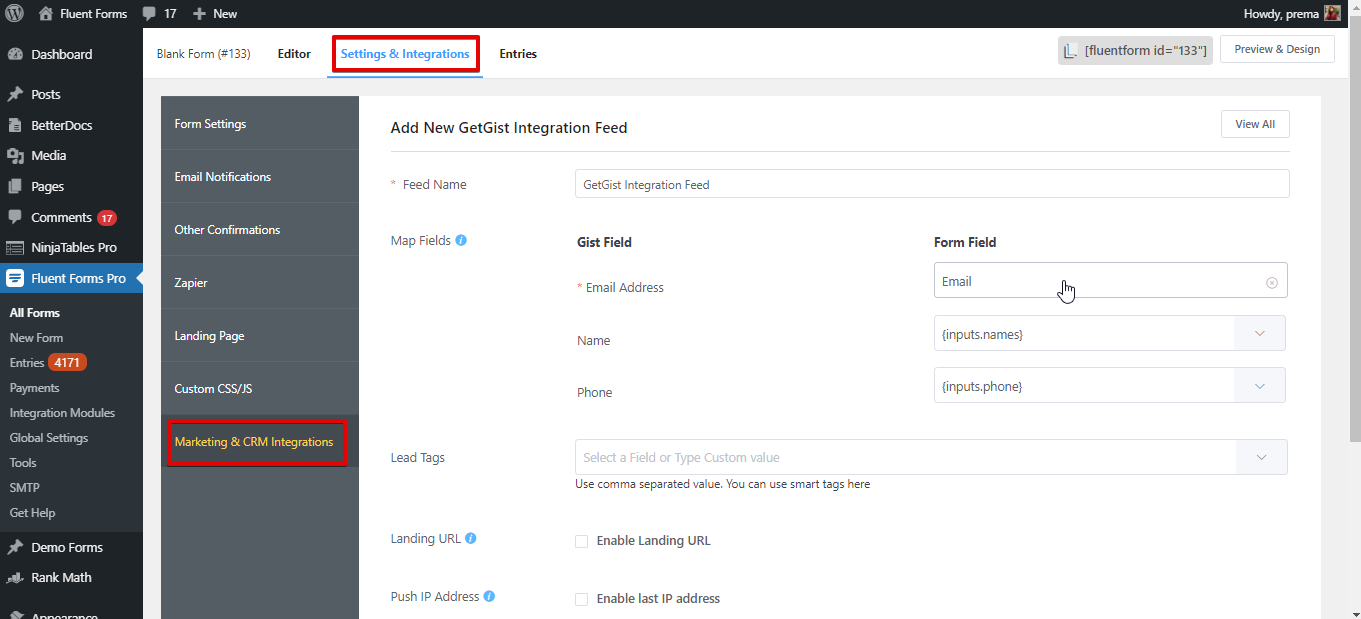Open the Lead Tags dropdown

[931, 457]
